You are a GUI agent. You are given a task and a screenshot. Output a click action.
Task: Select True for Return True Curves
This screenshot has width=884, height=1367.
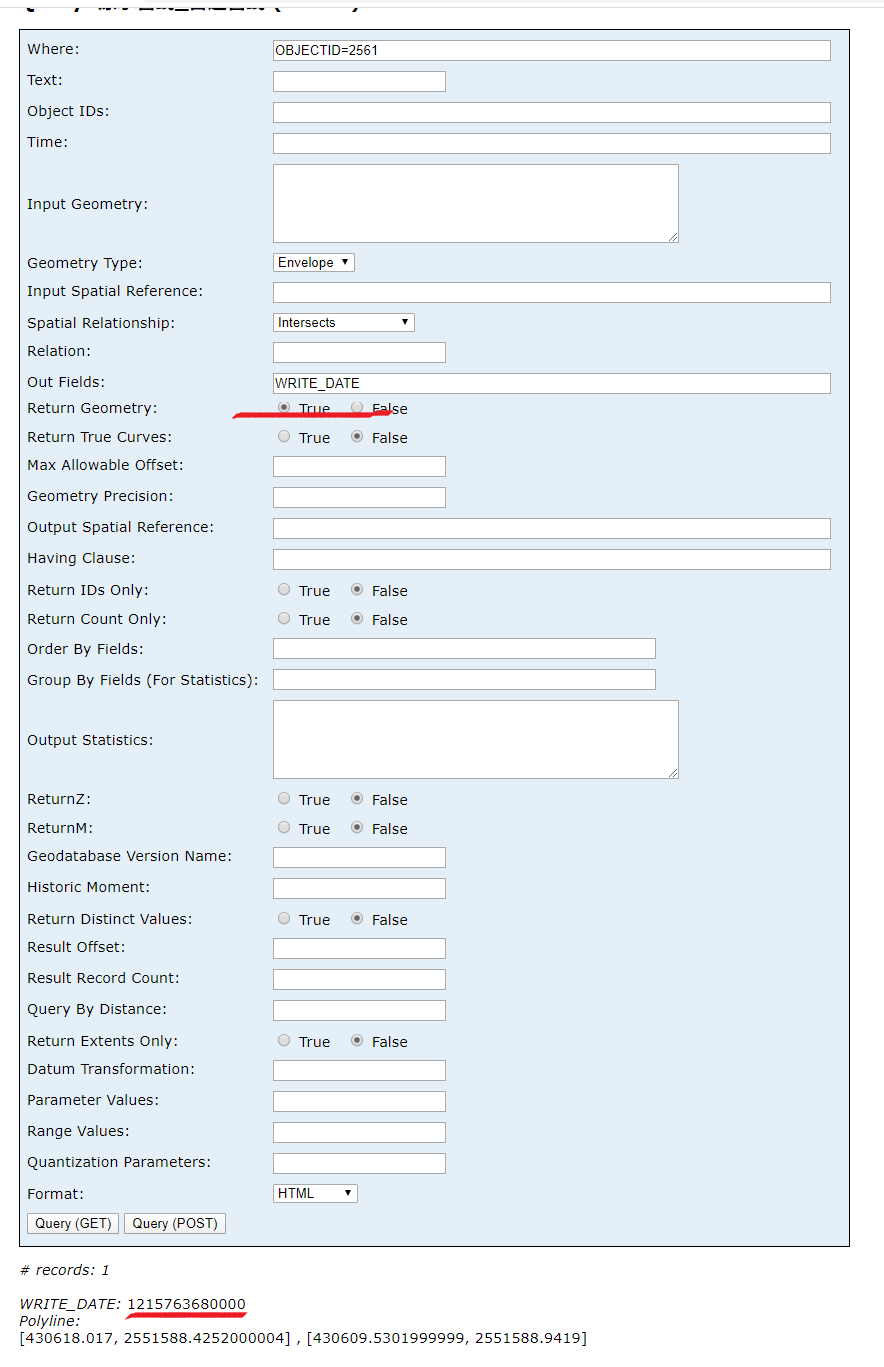[x=284, y=436]
